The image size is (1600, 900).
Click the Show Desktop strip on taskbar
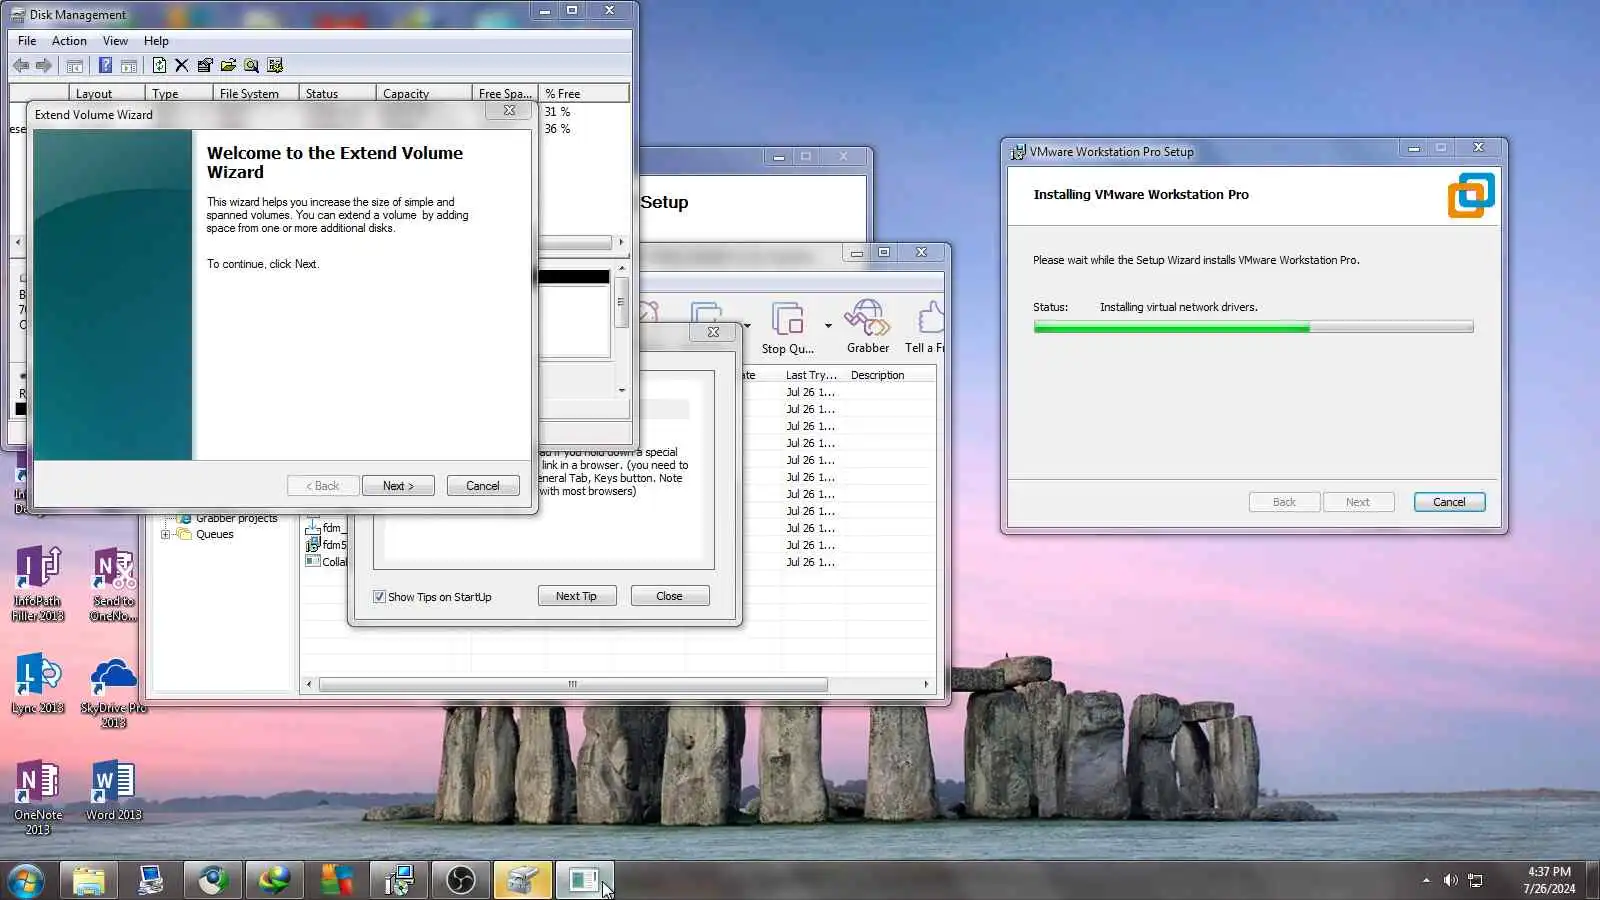(1593, 881)
